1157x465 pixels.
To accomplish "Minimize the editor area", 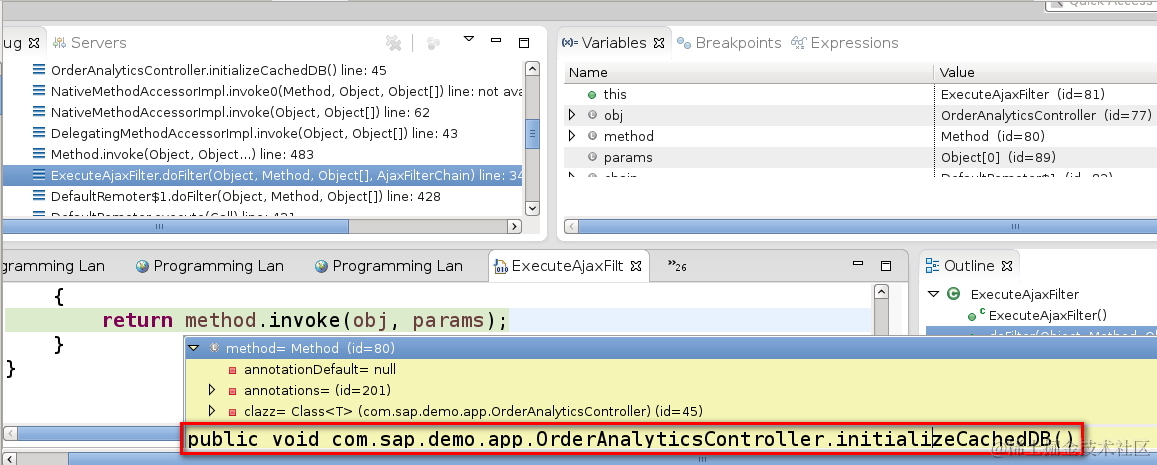I will click(x=857, y=264).
